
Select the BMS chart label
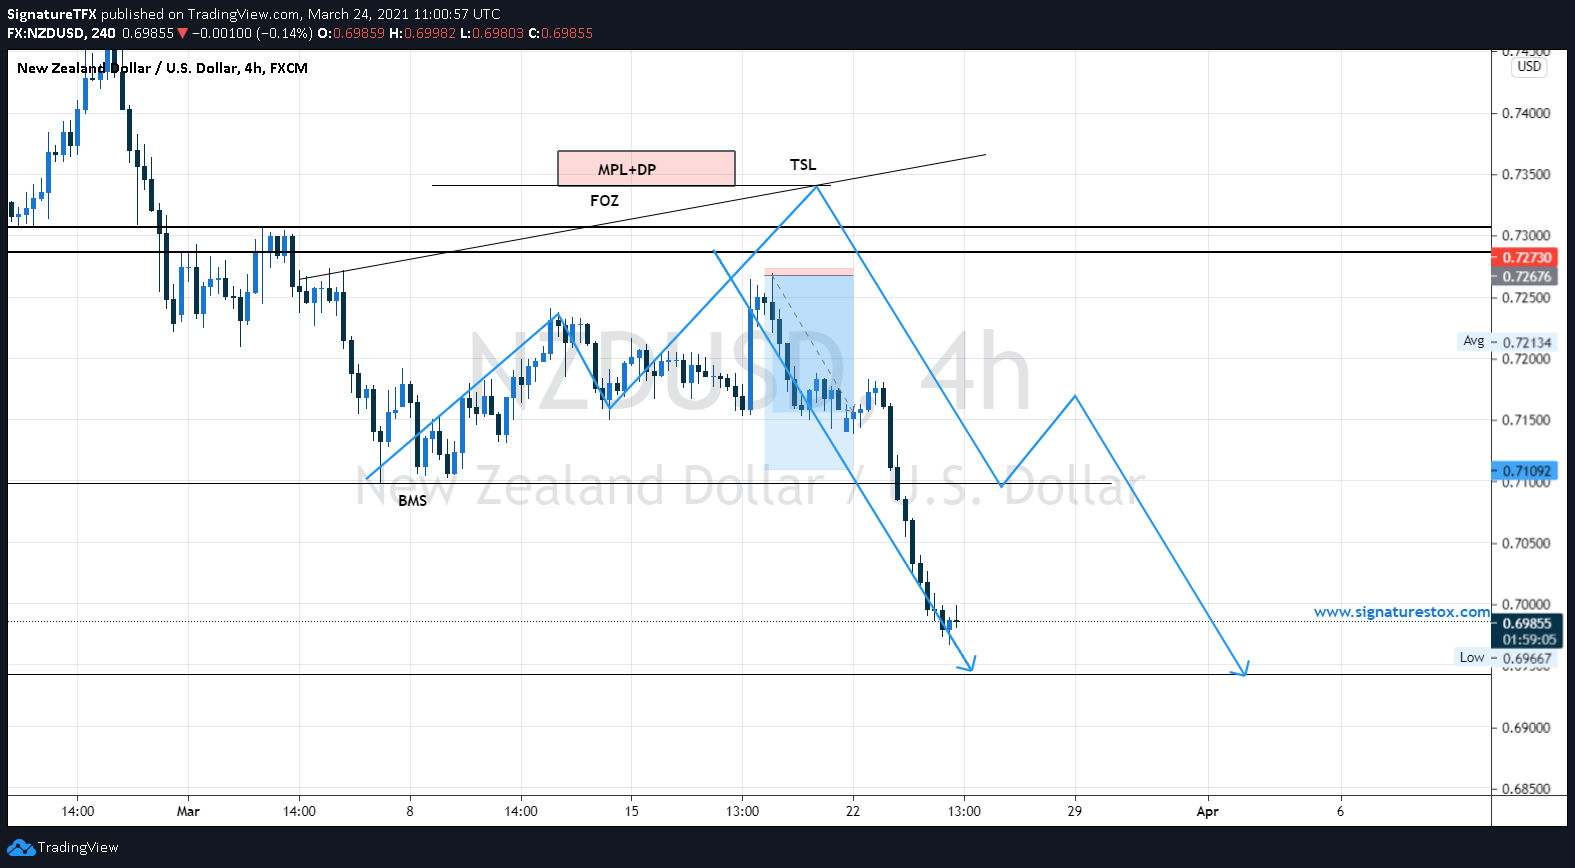[412, 500]
